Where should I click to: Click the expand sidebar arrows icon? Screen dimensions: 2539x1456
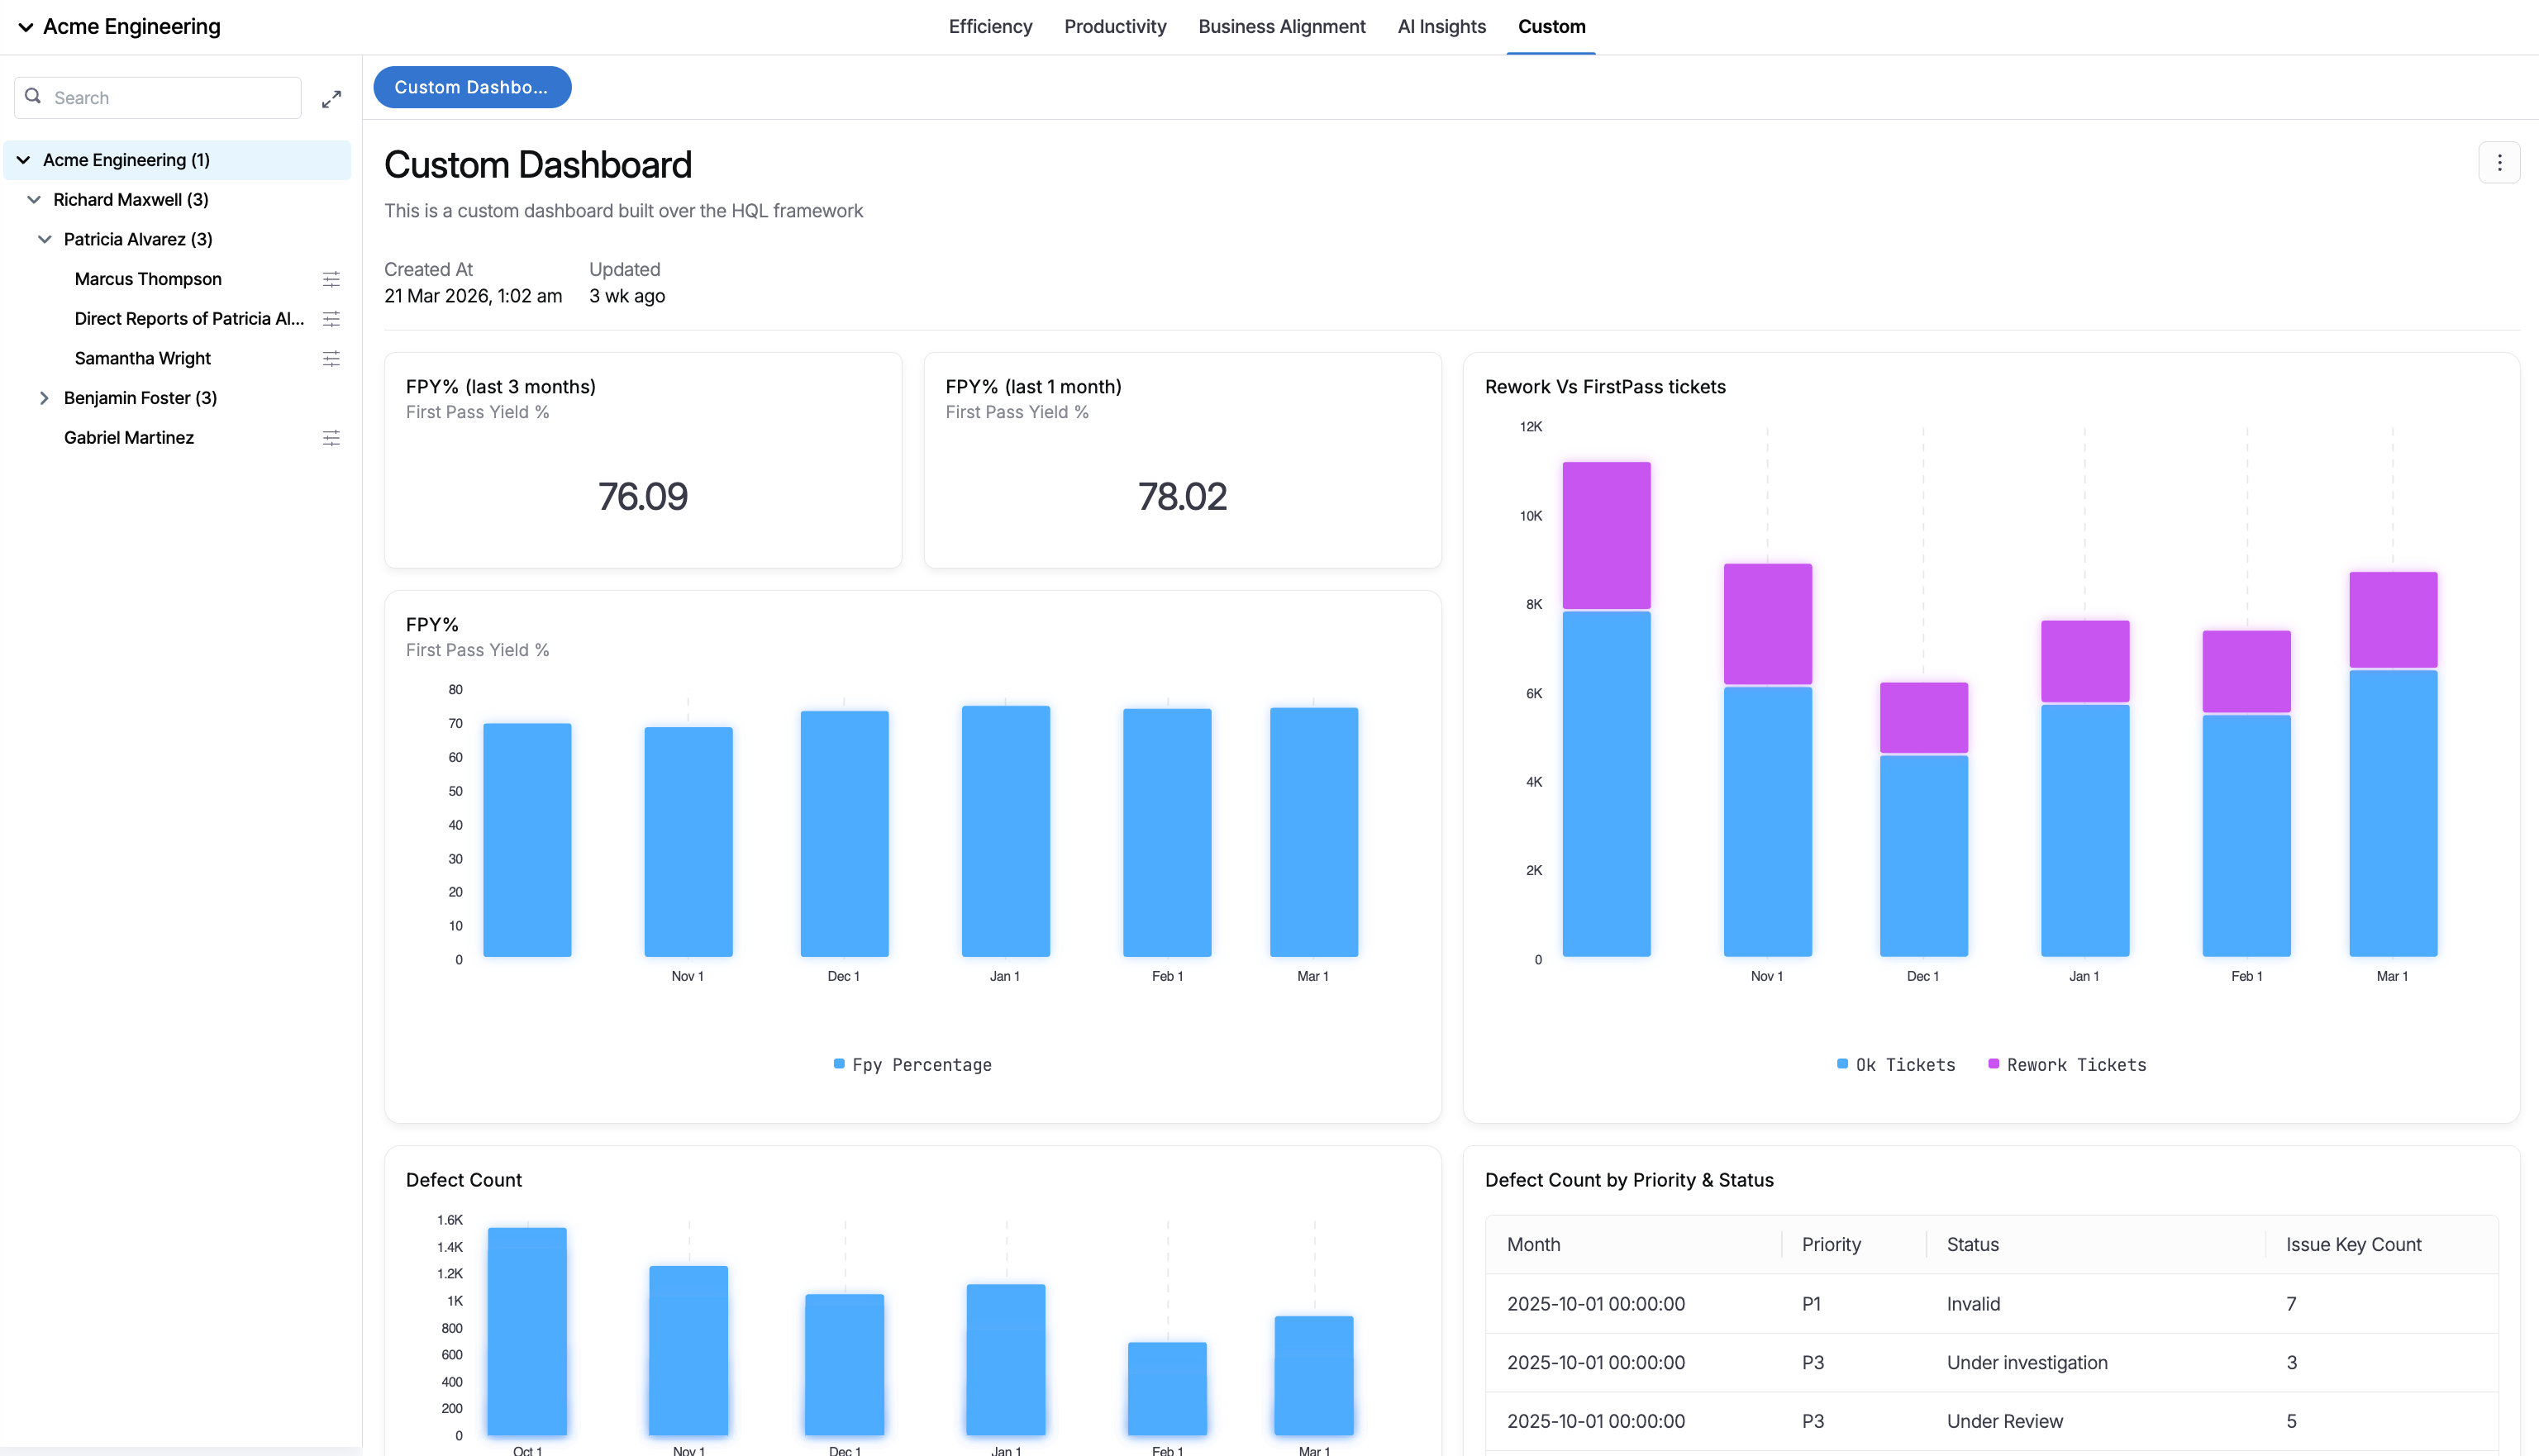pyautogui.click(x=331, y=98)
